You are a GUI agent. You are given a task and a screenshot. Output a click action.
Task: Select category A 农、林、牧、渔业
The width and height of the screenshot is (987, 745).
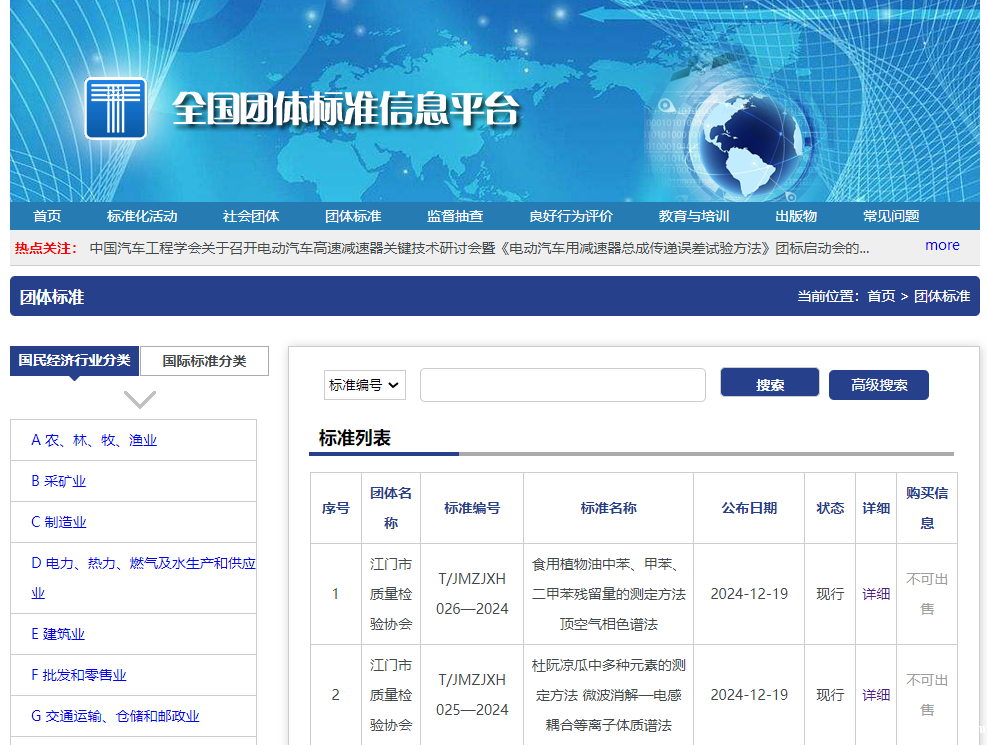click(x=94, y=440)
